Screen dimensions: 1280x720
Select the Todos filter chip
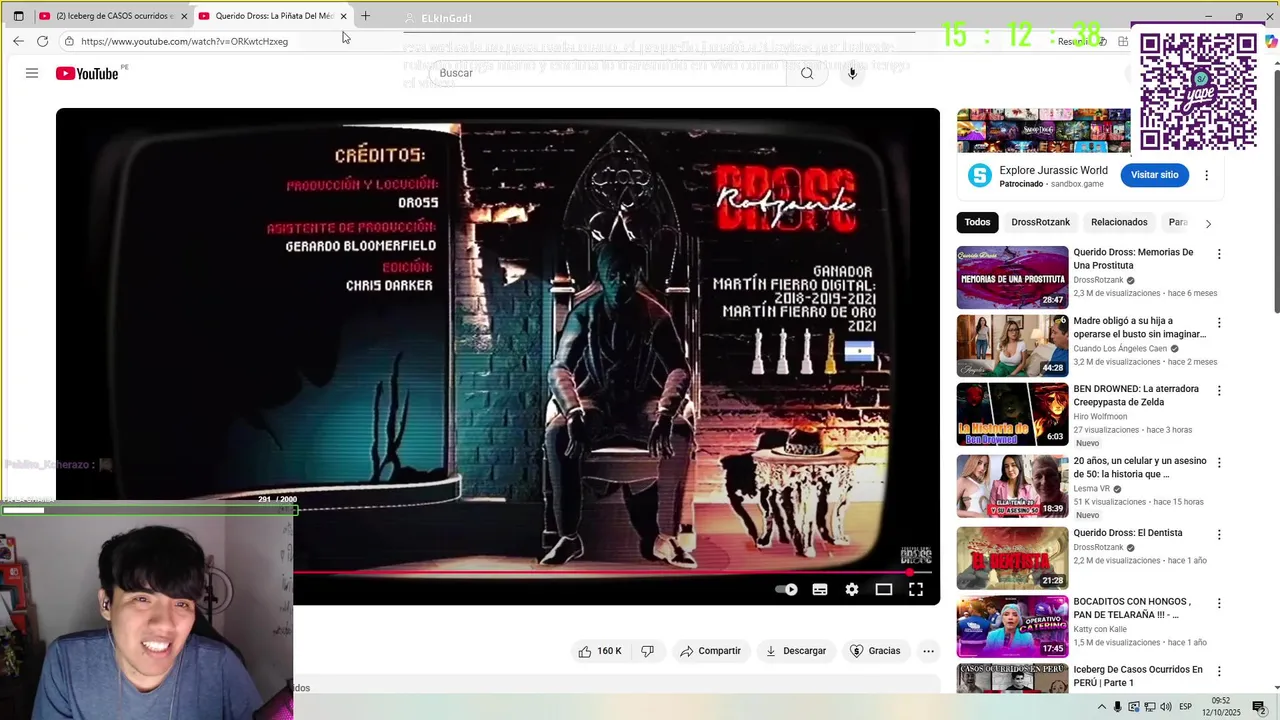[977, 222]
